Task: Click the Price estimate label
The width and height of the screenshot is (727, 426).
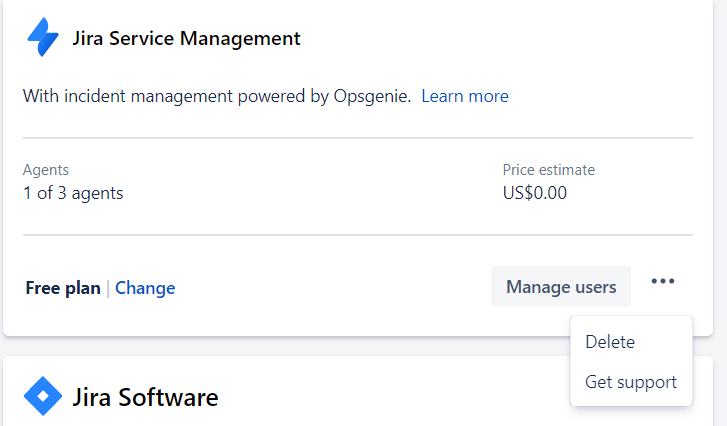Action: click(x=548, y=170)
